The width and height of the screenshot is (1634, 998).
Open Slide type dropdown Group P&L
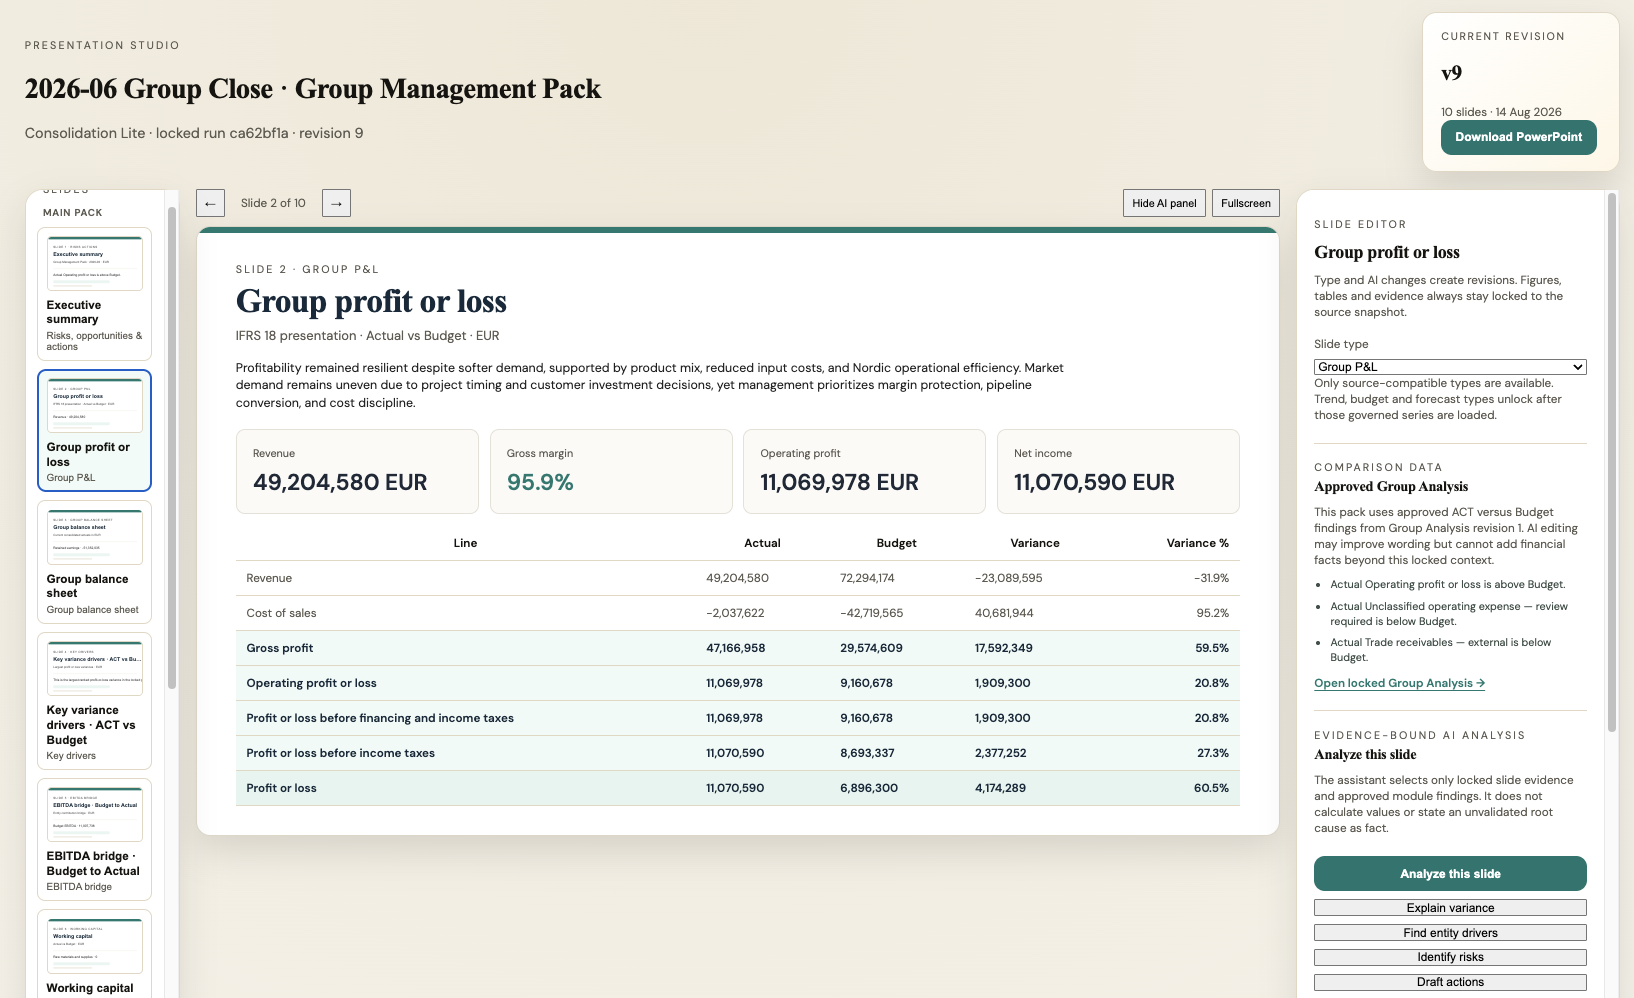coord(1450,367)
